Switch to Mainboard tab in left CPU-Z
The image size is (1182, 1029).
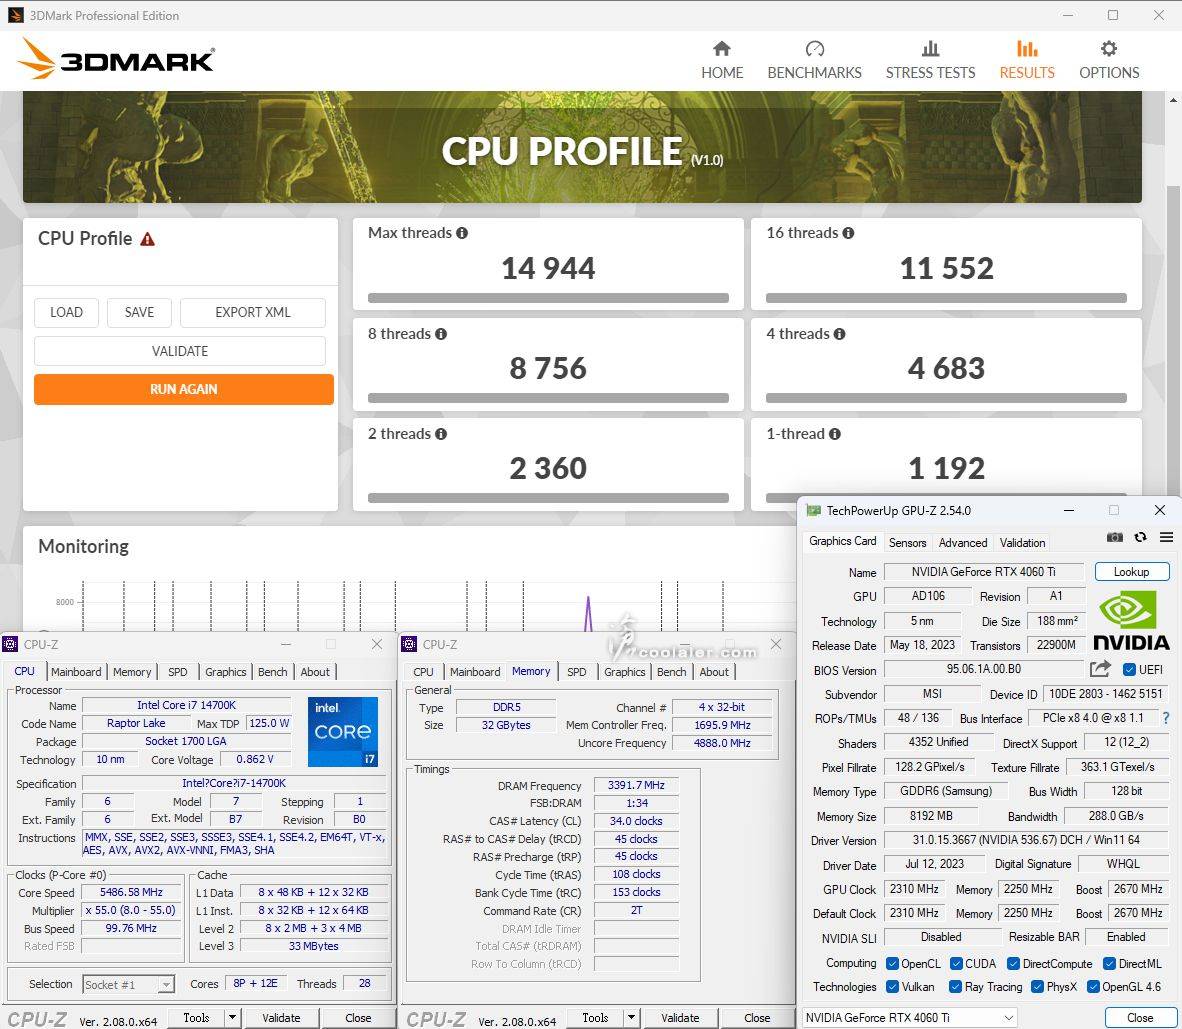pos(76,672)
